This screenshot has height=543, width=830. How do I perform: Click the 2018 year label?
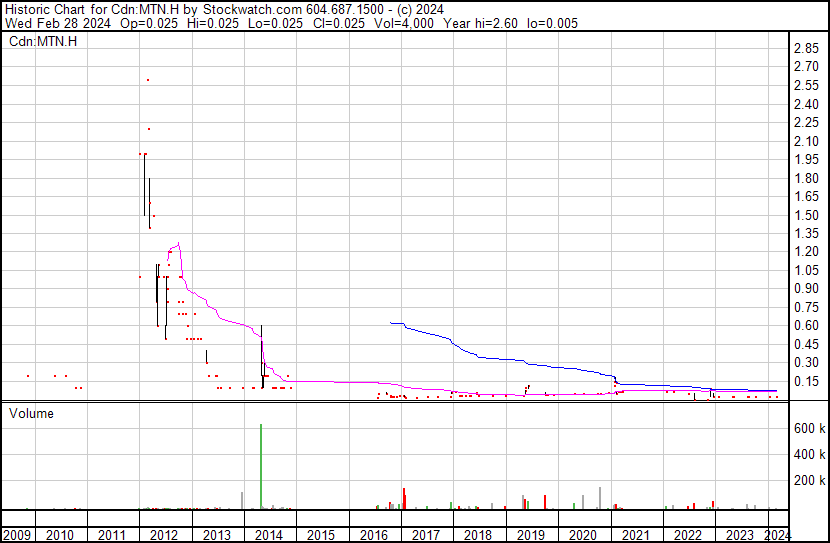(x=478, y=535)
